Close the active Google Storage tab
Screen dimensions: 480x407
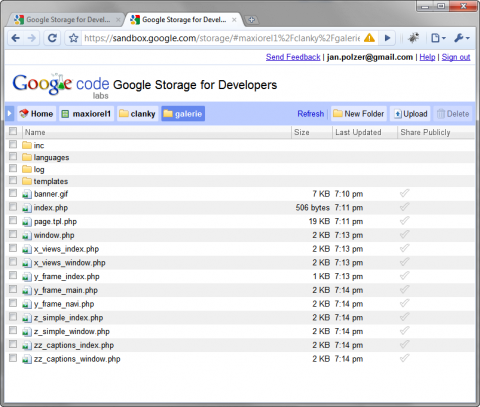tap(234, 20)
